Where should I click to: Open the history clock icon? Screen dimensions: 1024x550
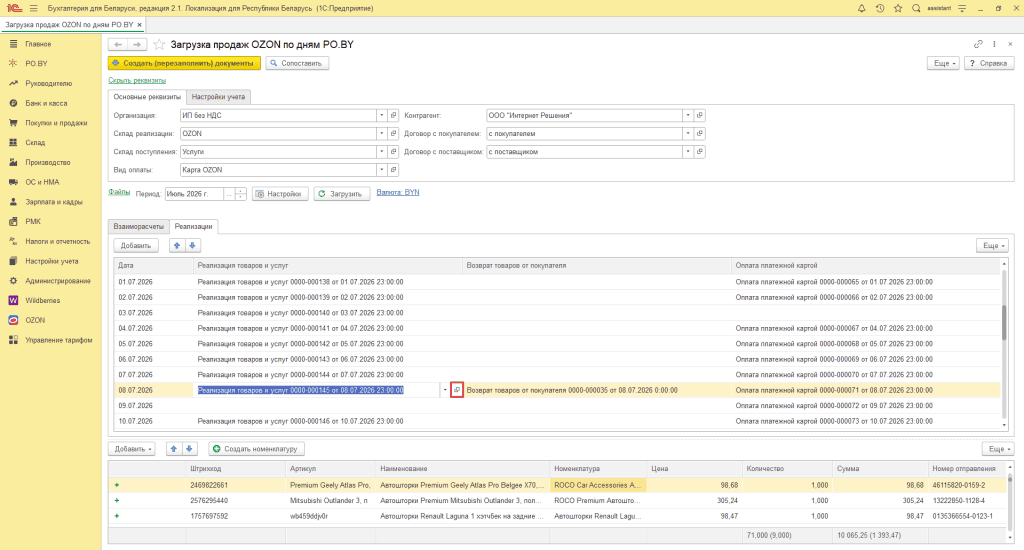coord(880,8)
